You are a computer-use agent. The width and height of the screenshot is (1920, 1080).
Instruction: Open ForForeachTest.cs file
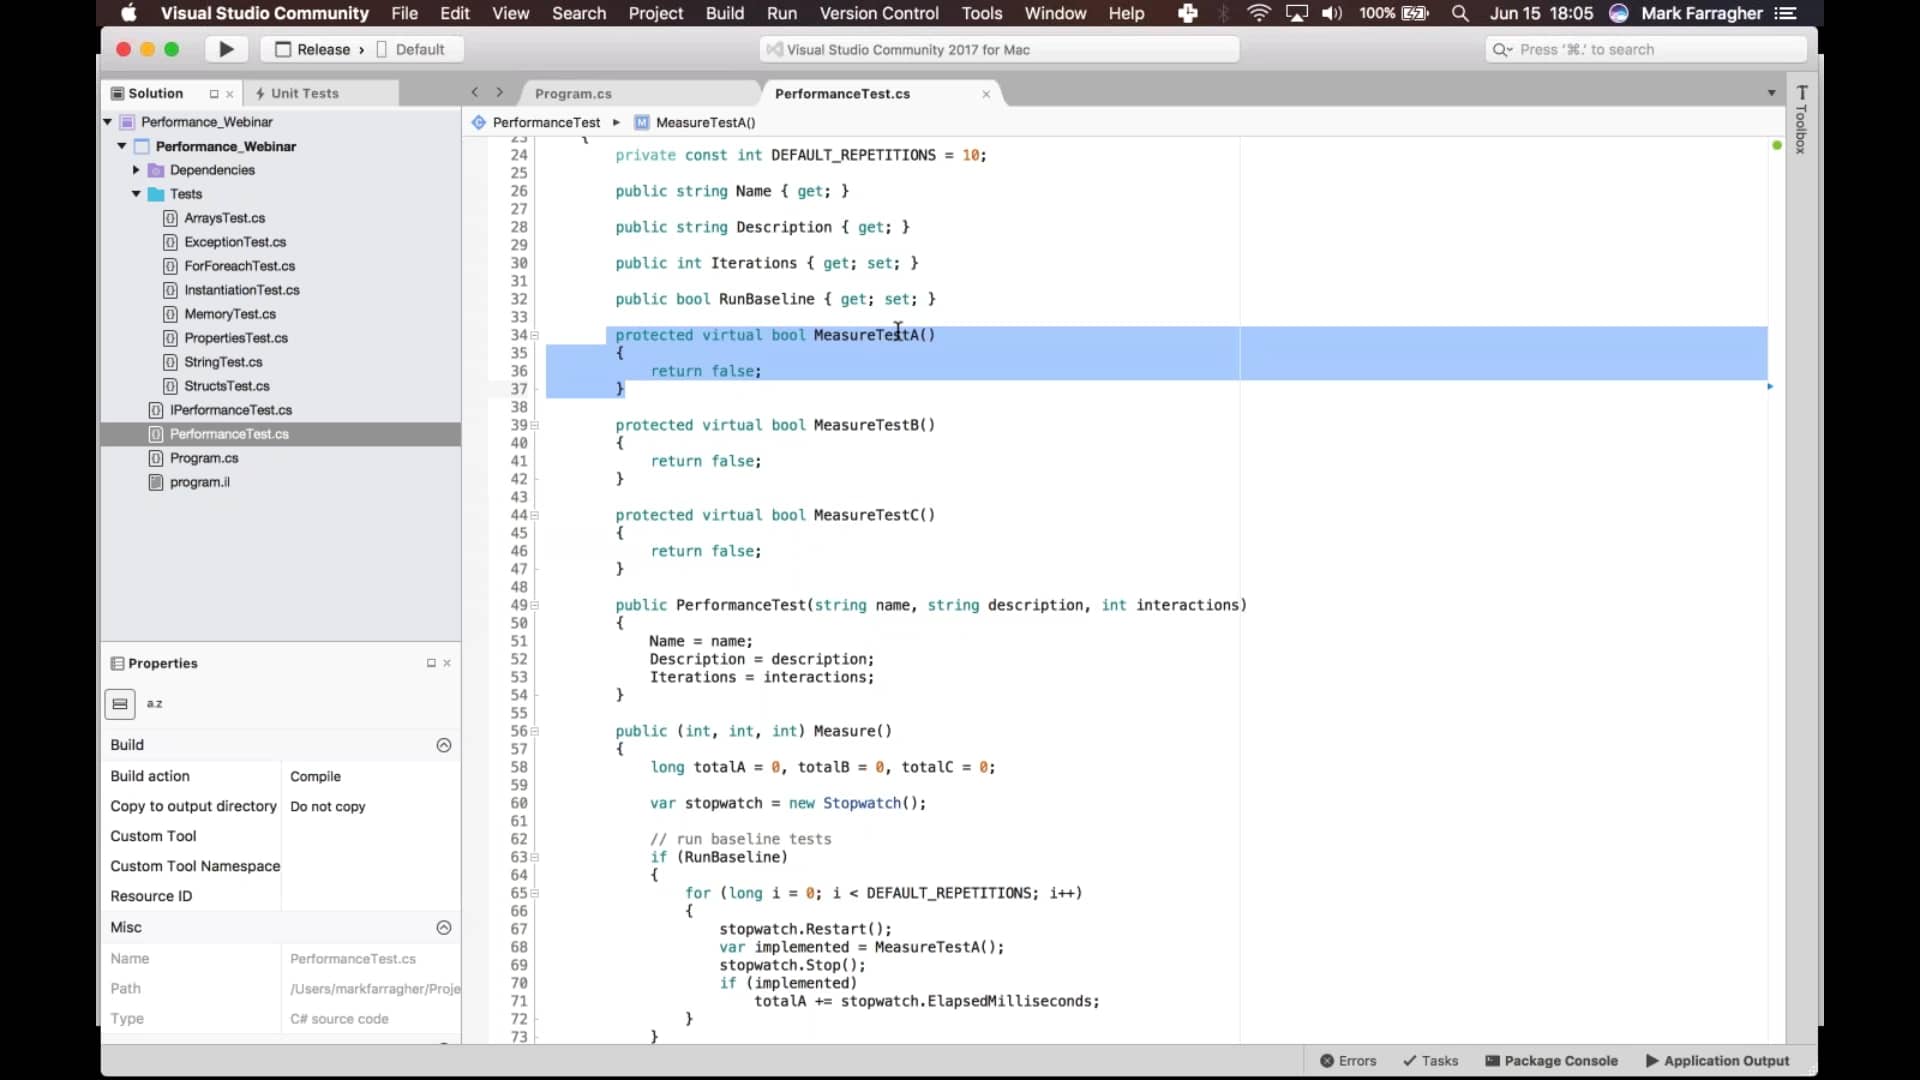coord(239,266)
